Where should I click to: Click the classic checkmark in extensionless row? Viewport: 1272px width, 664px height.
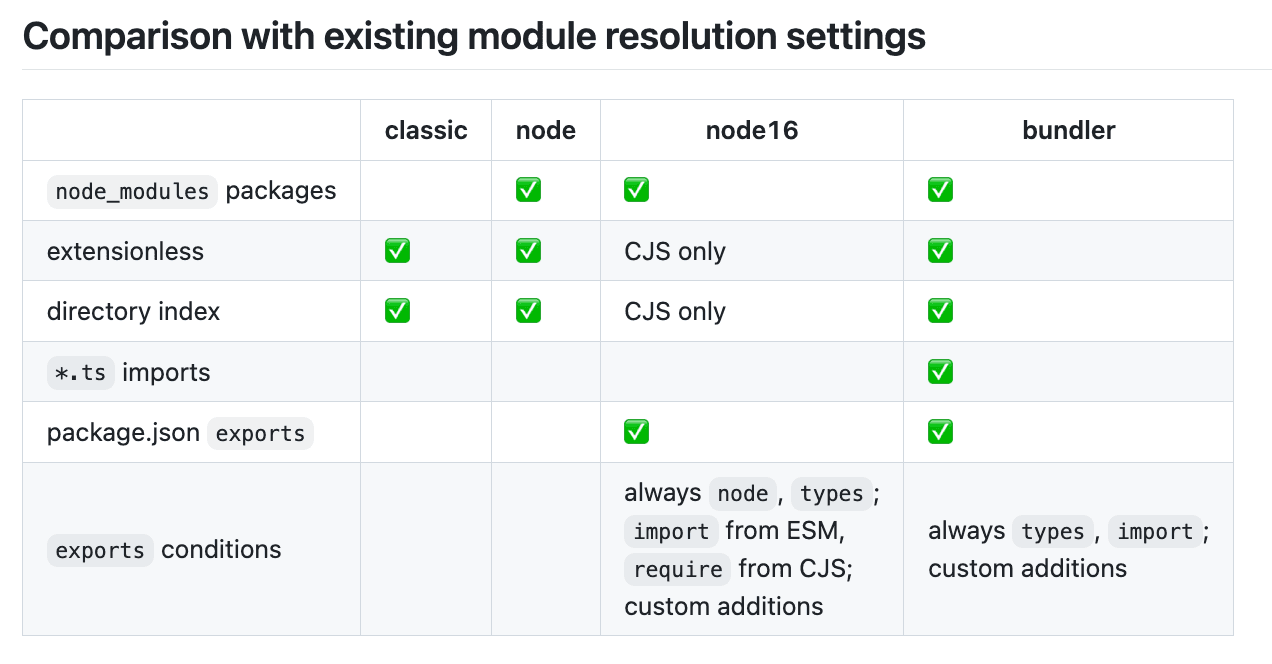(x=397, y=251)
